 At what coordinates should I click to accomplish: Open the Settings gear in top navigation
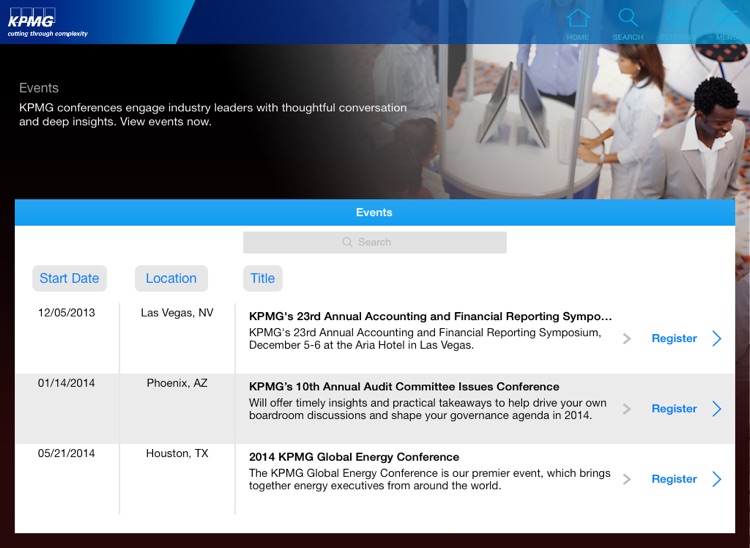pos(677,23)
